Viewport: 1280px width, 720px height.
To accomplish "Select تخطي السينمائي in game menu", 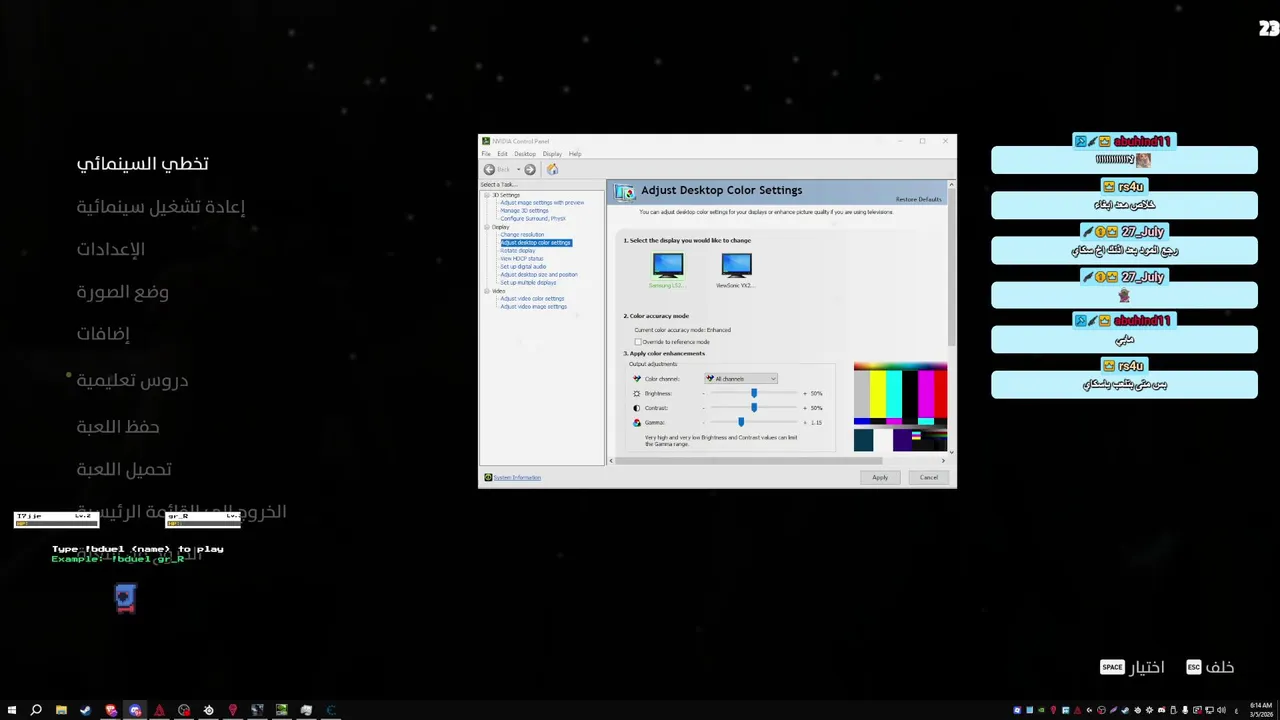I will (x=143, y=164).
